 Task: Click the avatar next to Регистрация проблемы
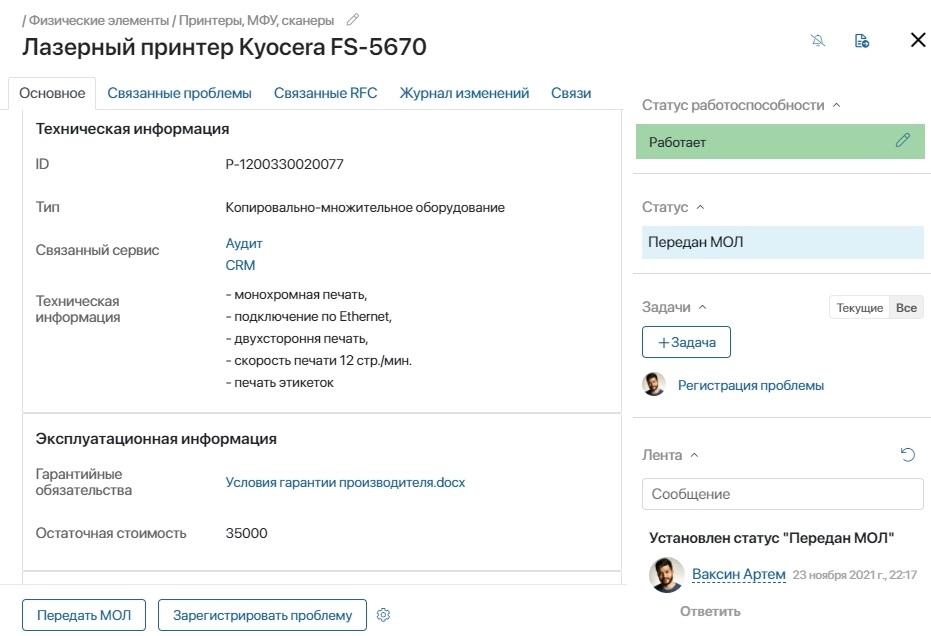coord(654,384)
